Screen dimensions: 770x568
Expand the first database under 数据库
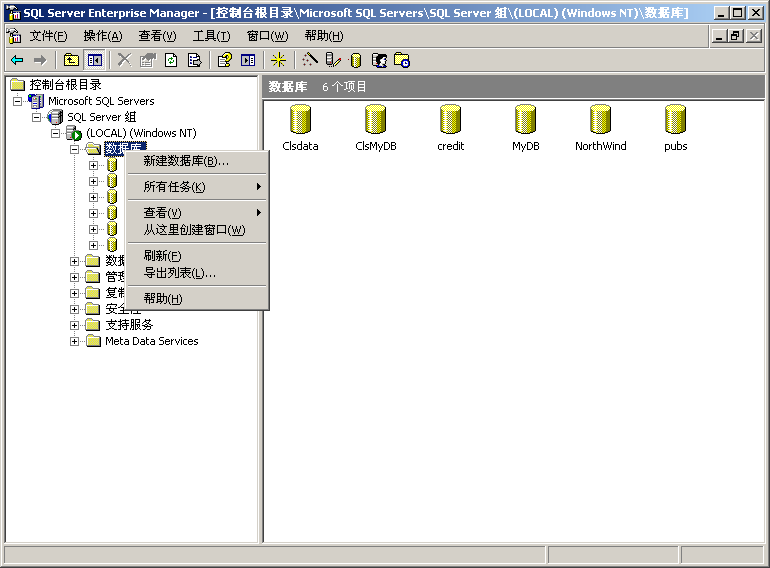[93, 165]
